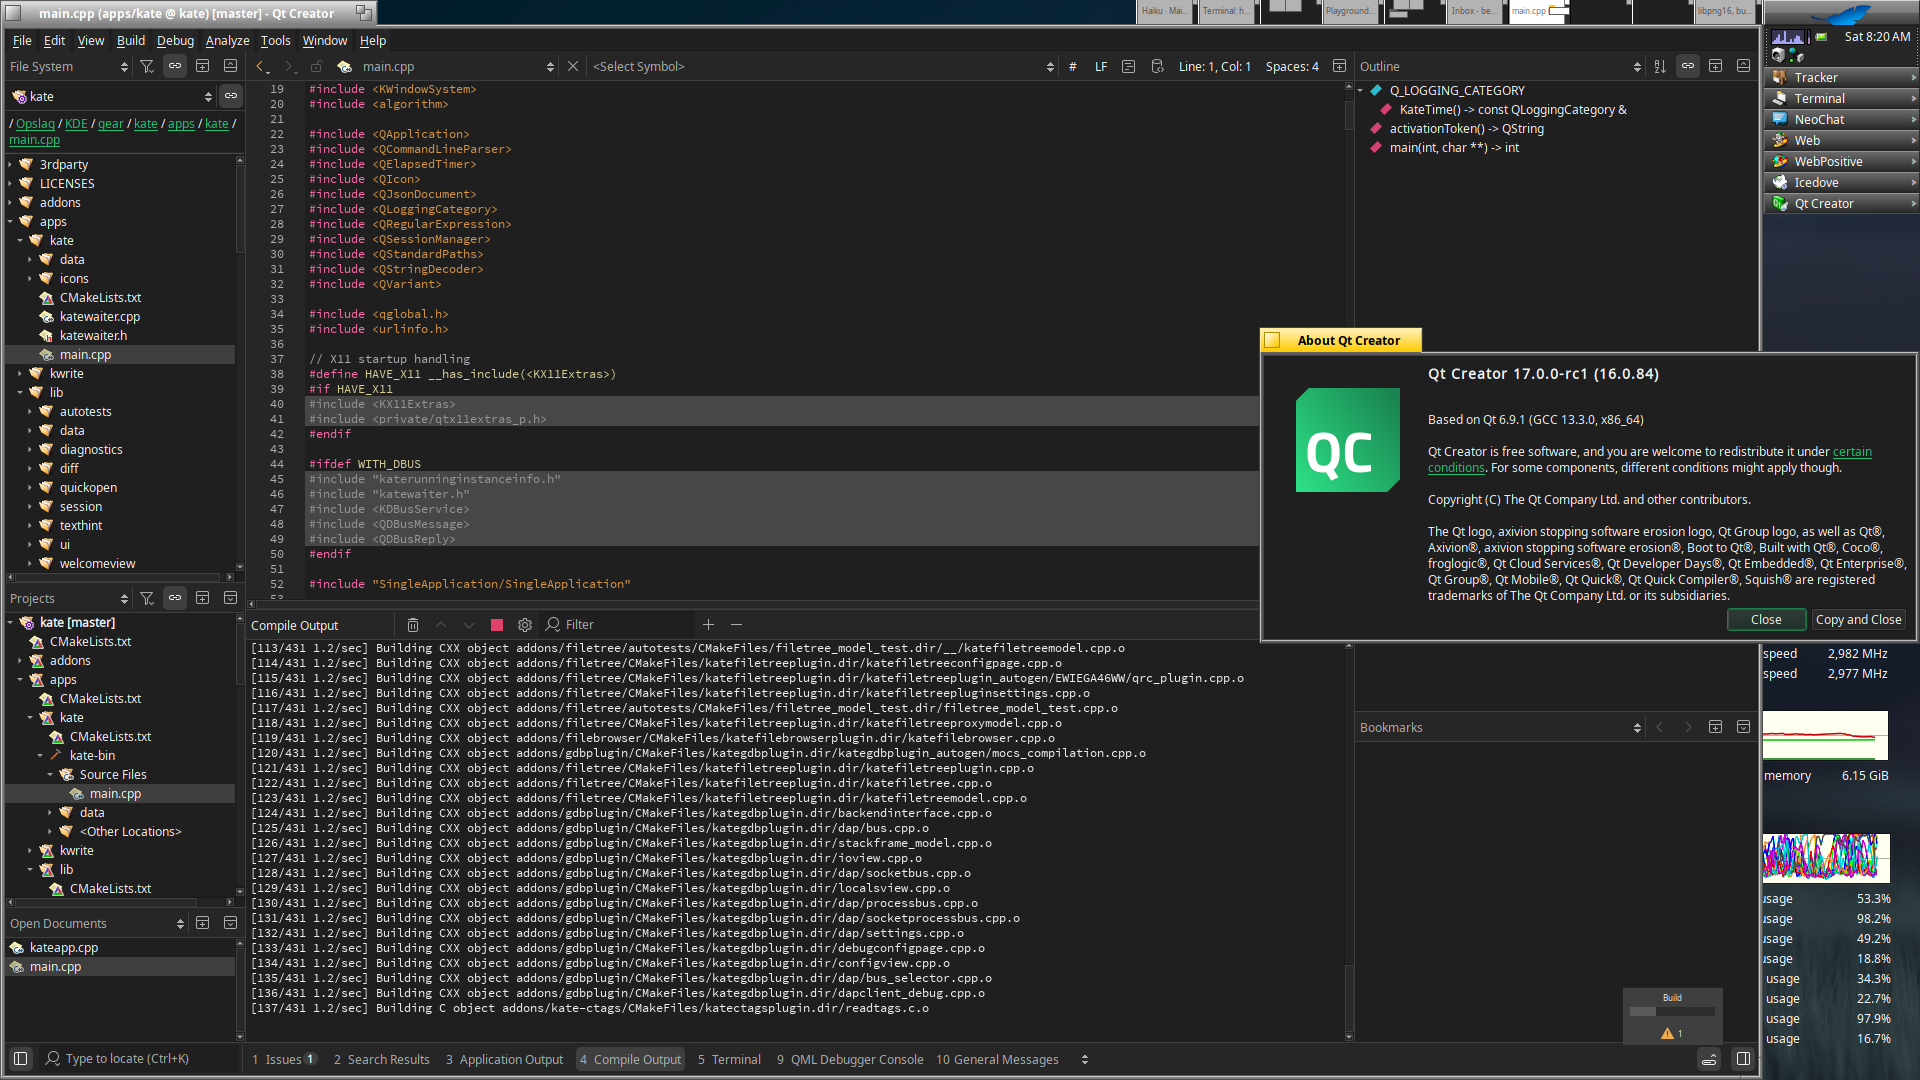
Task: Click the File System filter funnel icon
Action: point(147,66)
